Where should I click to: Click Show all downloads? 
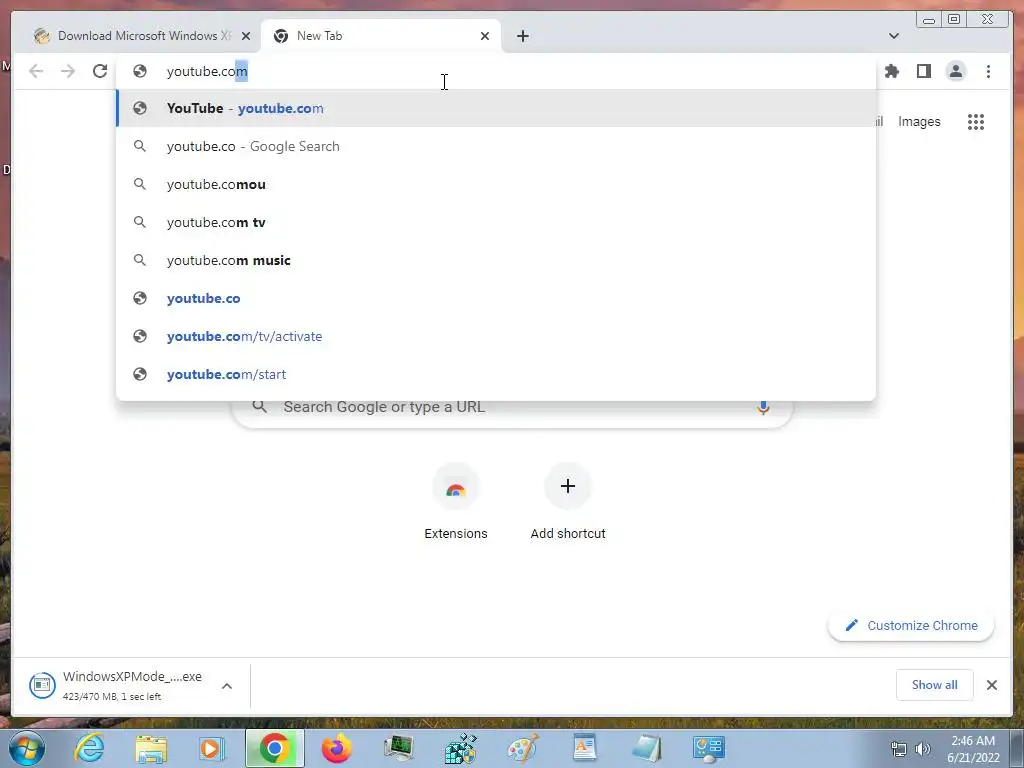(x=935, y=685)
